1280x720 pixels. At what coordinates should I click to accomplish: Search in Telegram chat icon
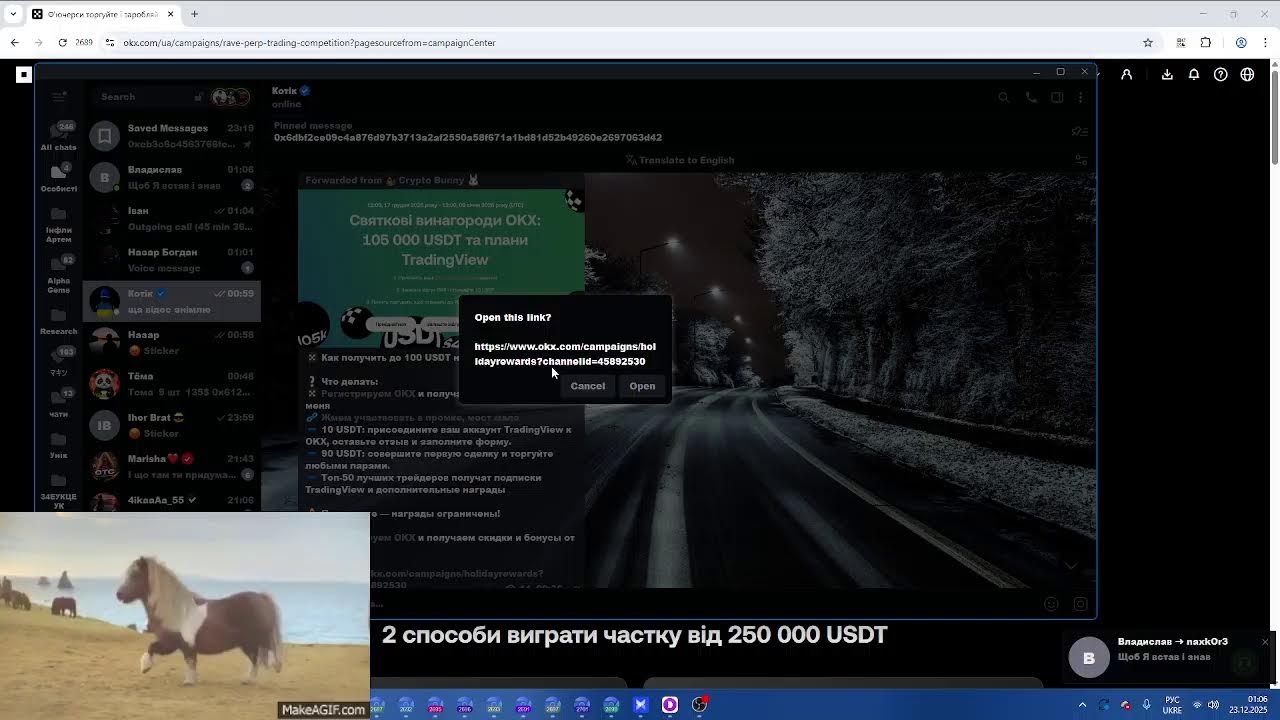[1004, 97]
